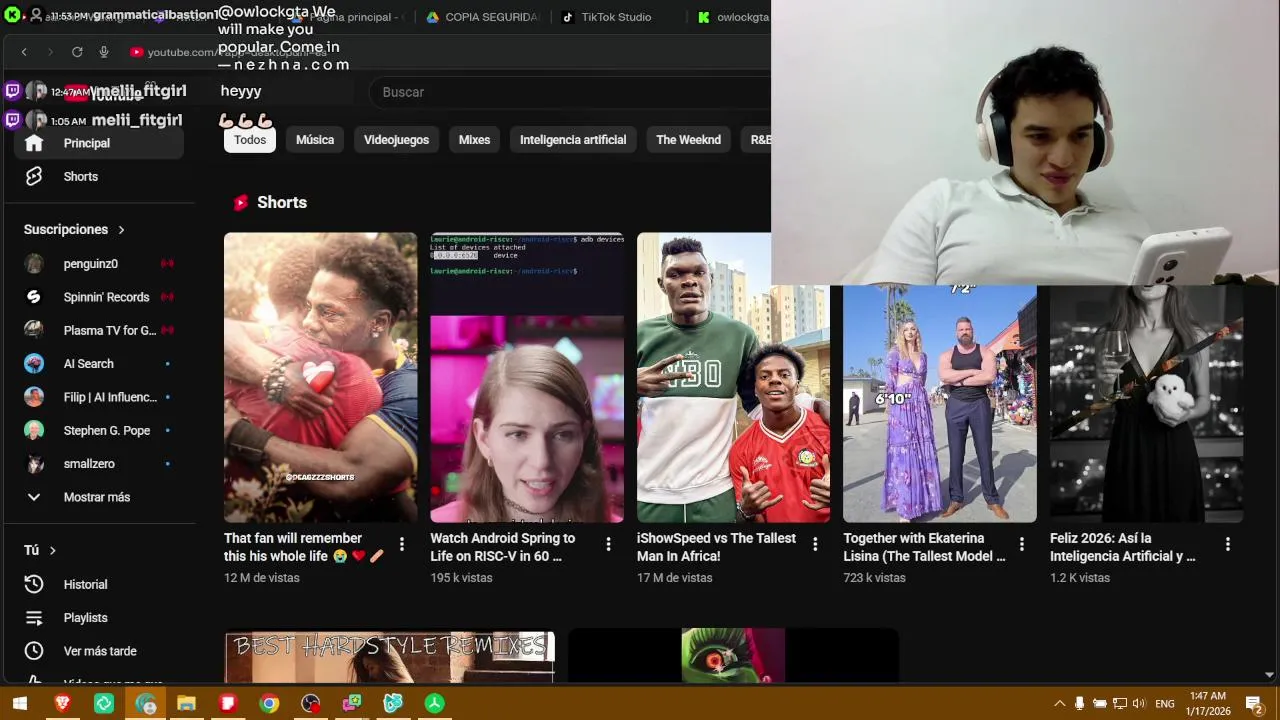Open Brave browser from taskbar

click(x=63, y=704)
